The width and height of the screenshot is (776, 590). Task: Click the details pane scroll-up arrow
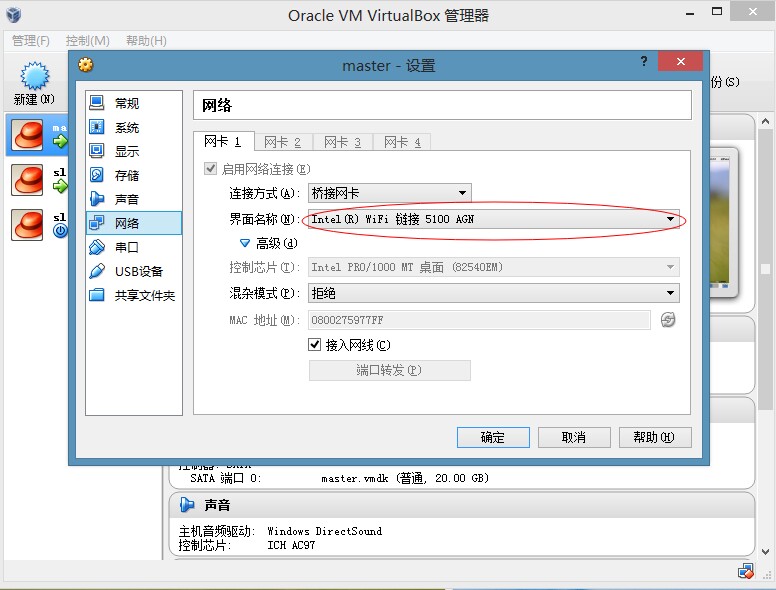pos(765,121)
